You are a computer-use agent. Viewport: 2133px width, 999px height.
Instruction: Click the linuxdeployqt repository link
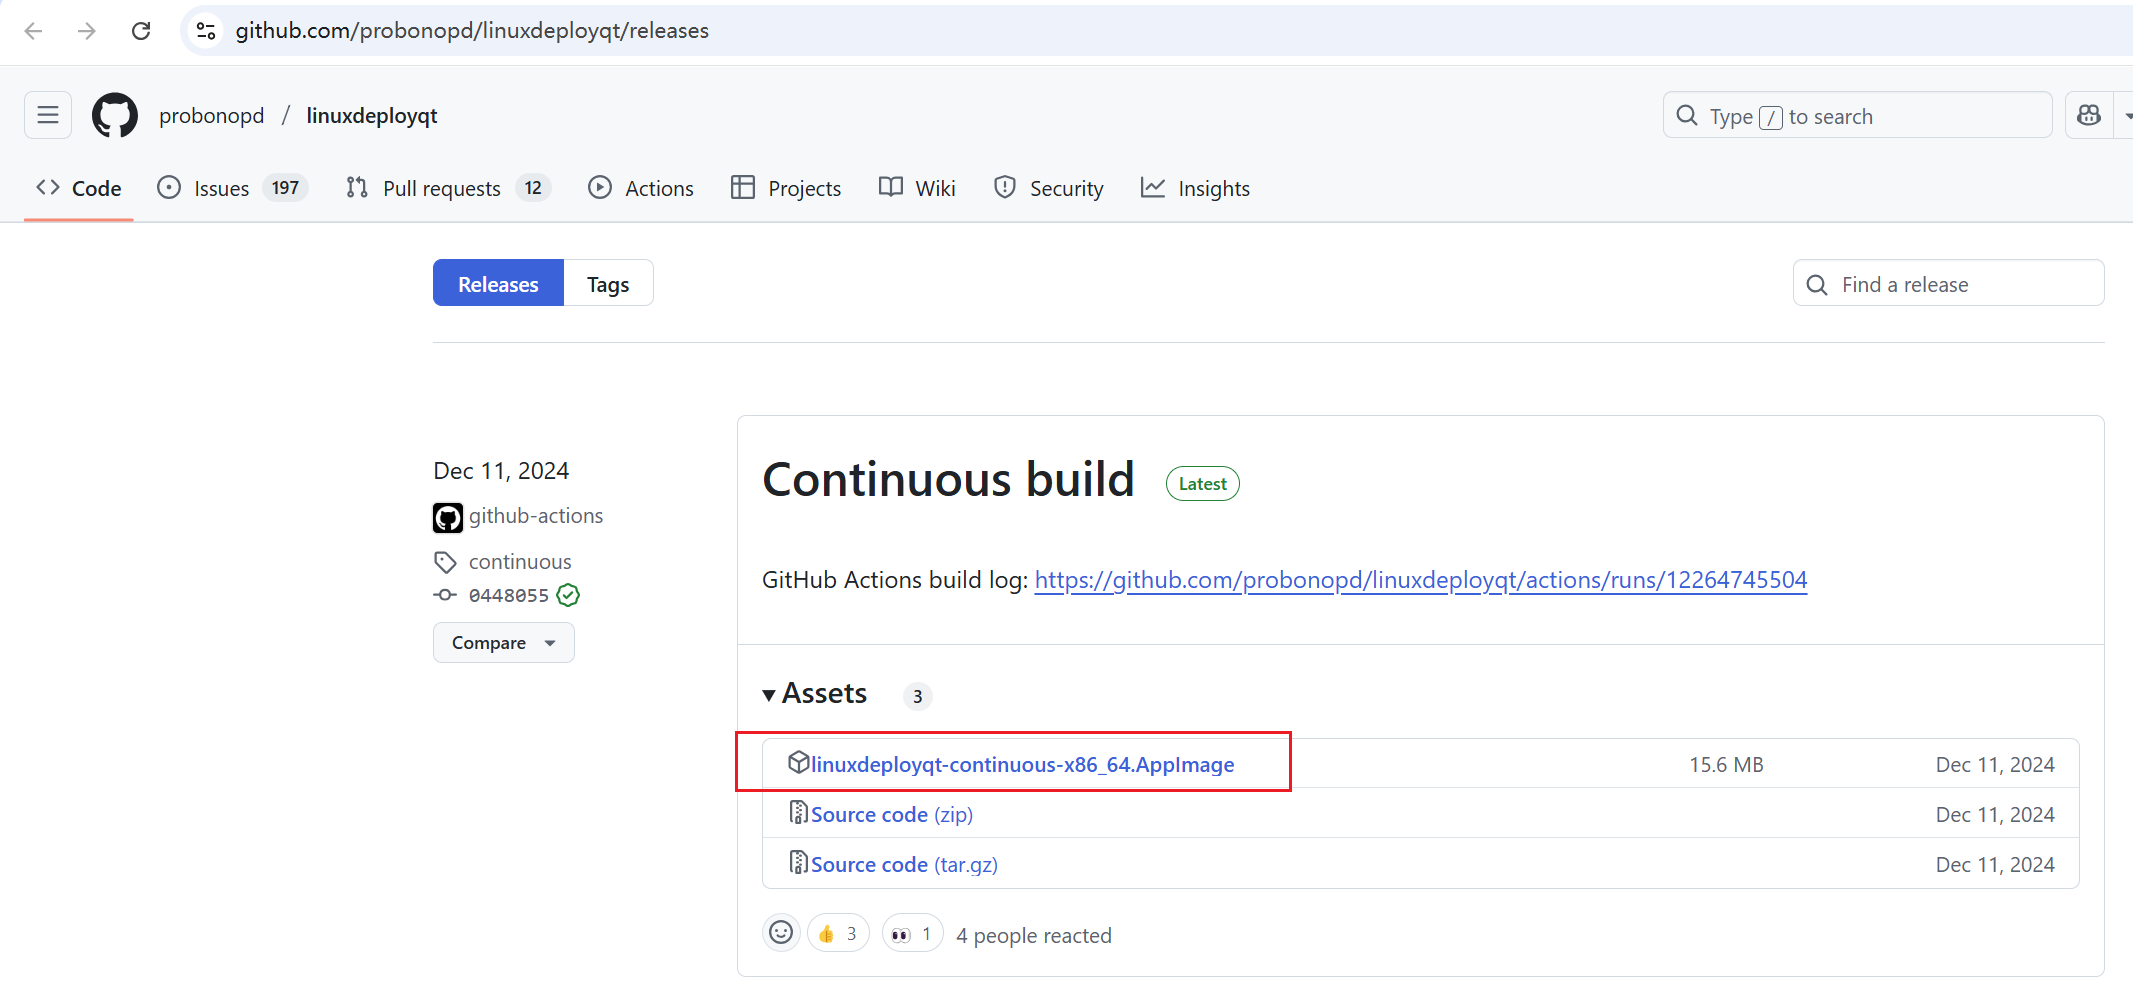372,116
